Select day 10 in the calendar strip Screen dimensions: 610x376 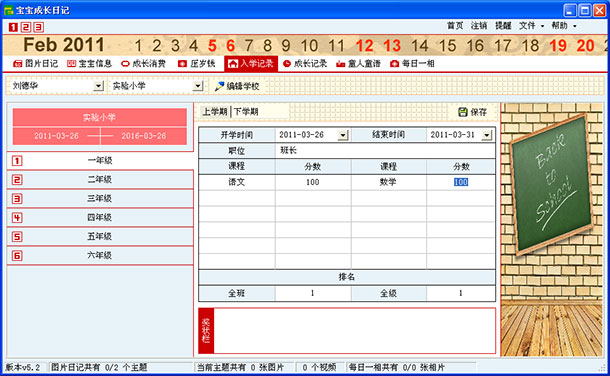click(309, 46)
